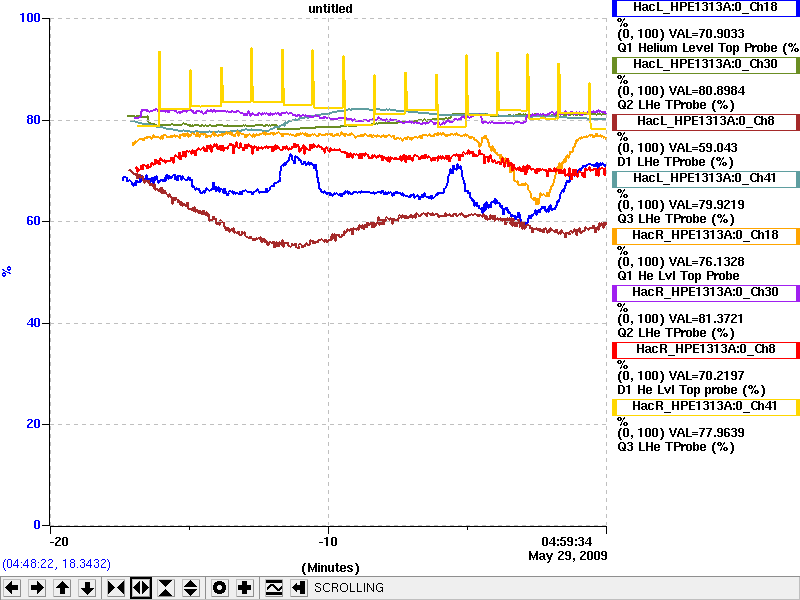
Task: Click the arrow-to-bar scroll mode button
Action: point(299,588)
